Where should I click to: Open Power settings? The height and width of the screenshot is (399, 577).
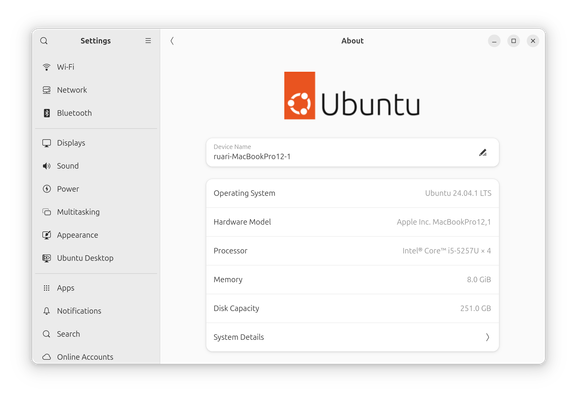(x=96, y=189)
